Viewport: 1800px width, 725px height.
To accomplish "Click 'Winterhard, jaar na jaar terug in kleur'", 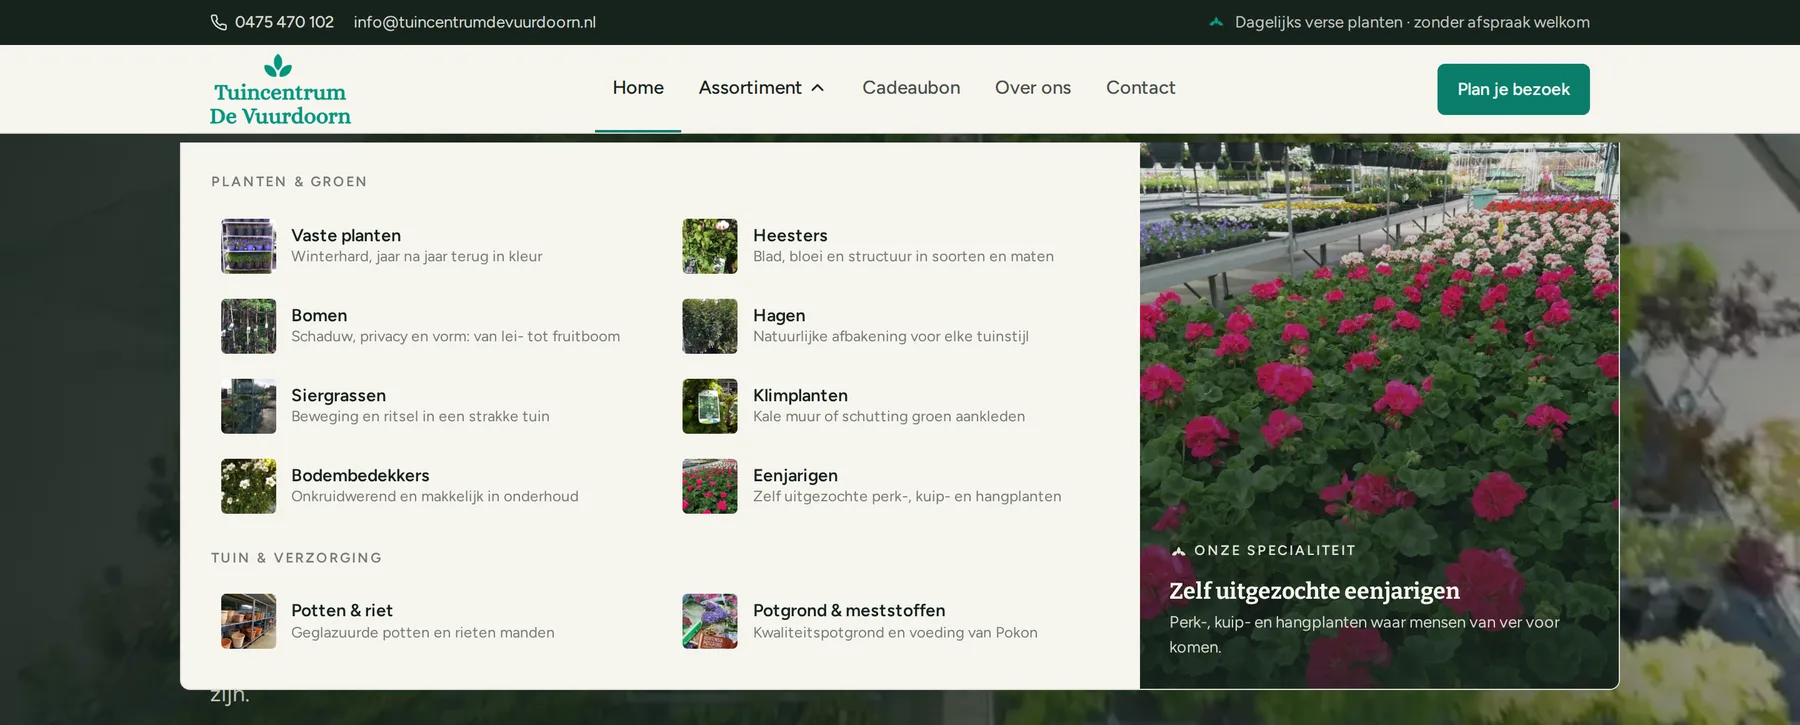I will (417, 257).
